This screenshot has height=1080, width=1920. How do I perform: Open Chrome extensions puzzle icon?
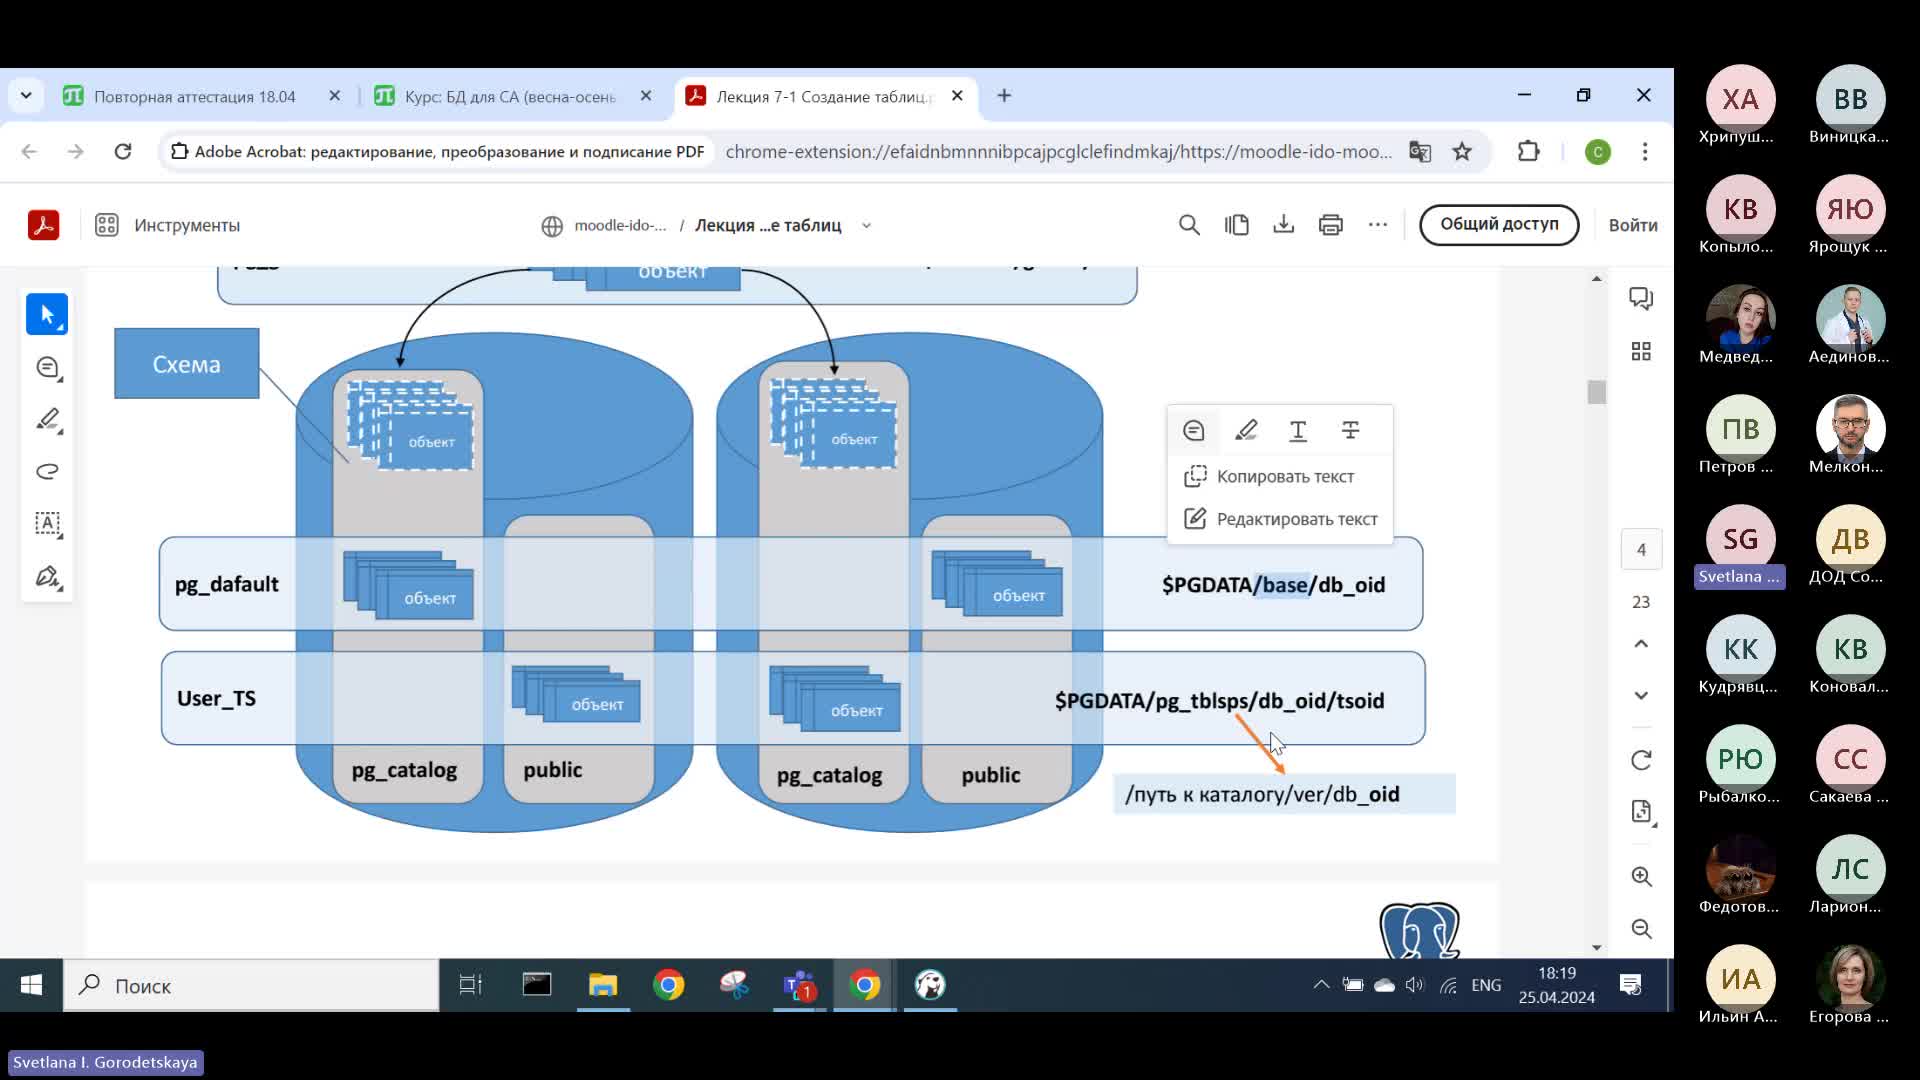point(1528,152)
